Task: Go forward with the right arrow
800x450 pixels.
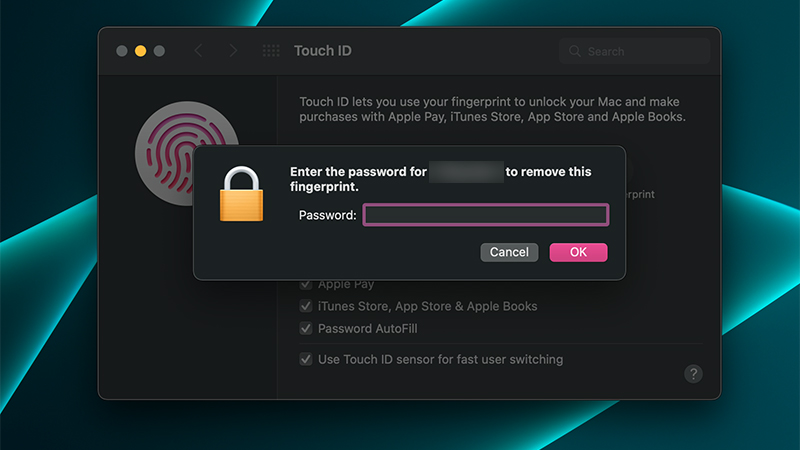Action: click(x=233, y=51)
